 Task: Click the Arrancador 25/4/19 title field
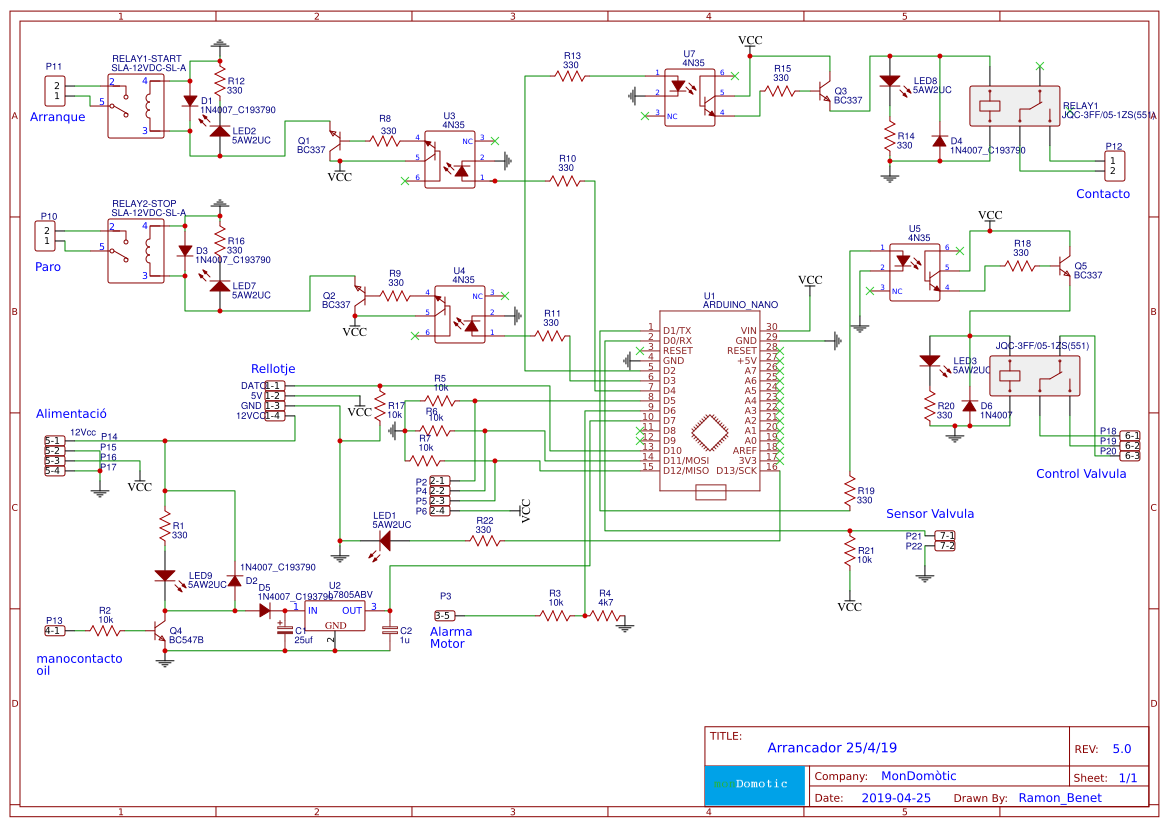pos(833,747)
